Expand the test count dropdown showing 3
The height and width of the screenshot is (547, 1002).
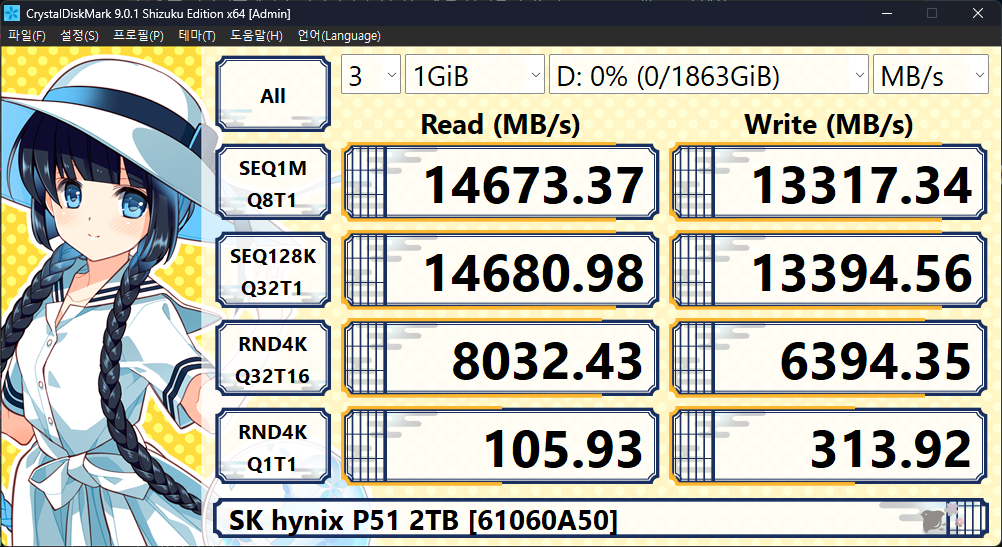pyautogui.click(x=370, y=76)
